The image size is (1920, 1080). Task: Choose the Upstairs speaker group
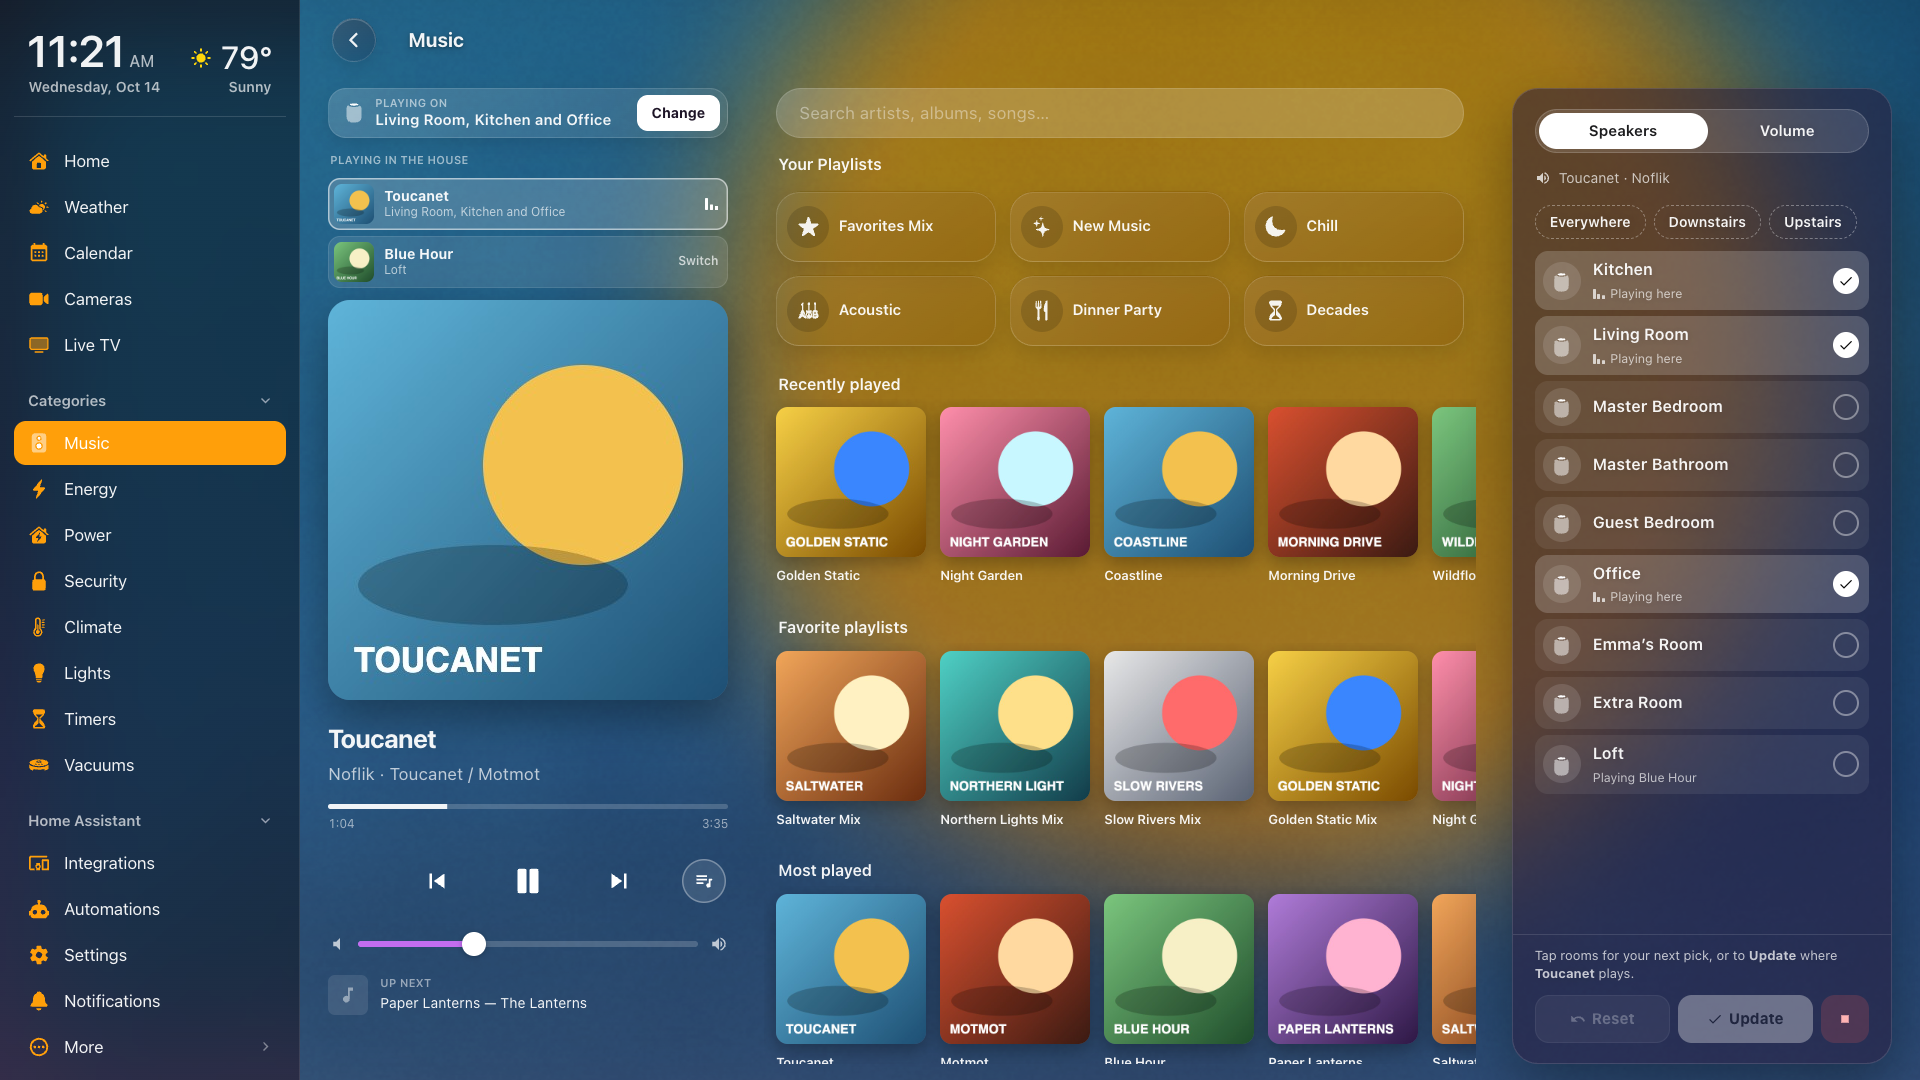(1812, 222)
